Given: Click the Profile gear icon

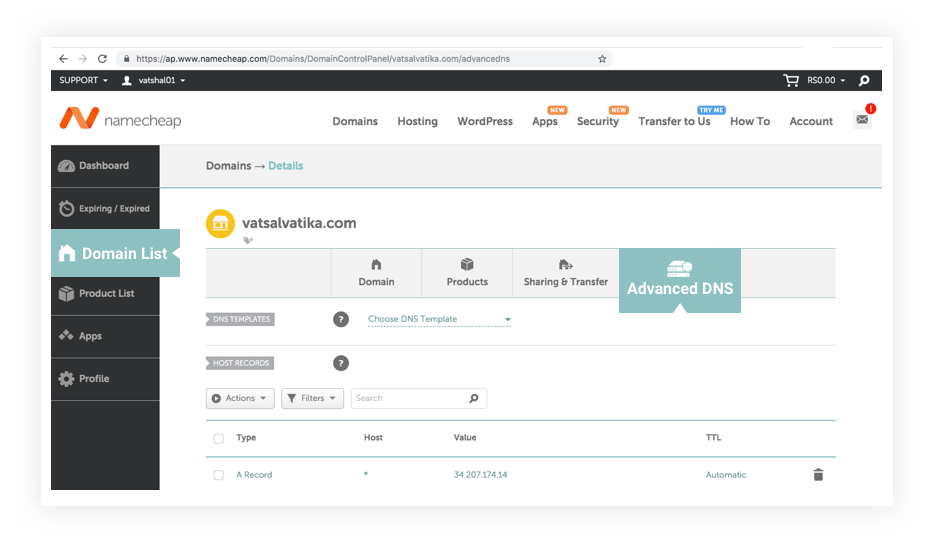Looking at the screenshot, I should point(66,379).
